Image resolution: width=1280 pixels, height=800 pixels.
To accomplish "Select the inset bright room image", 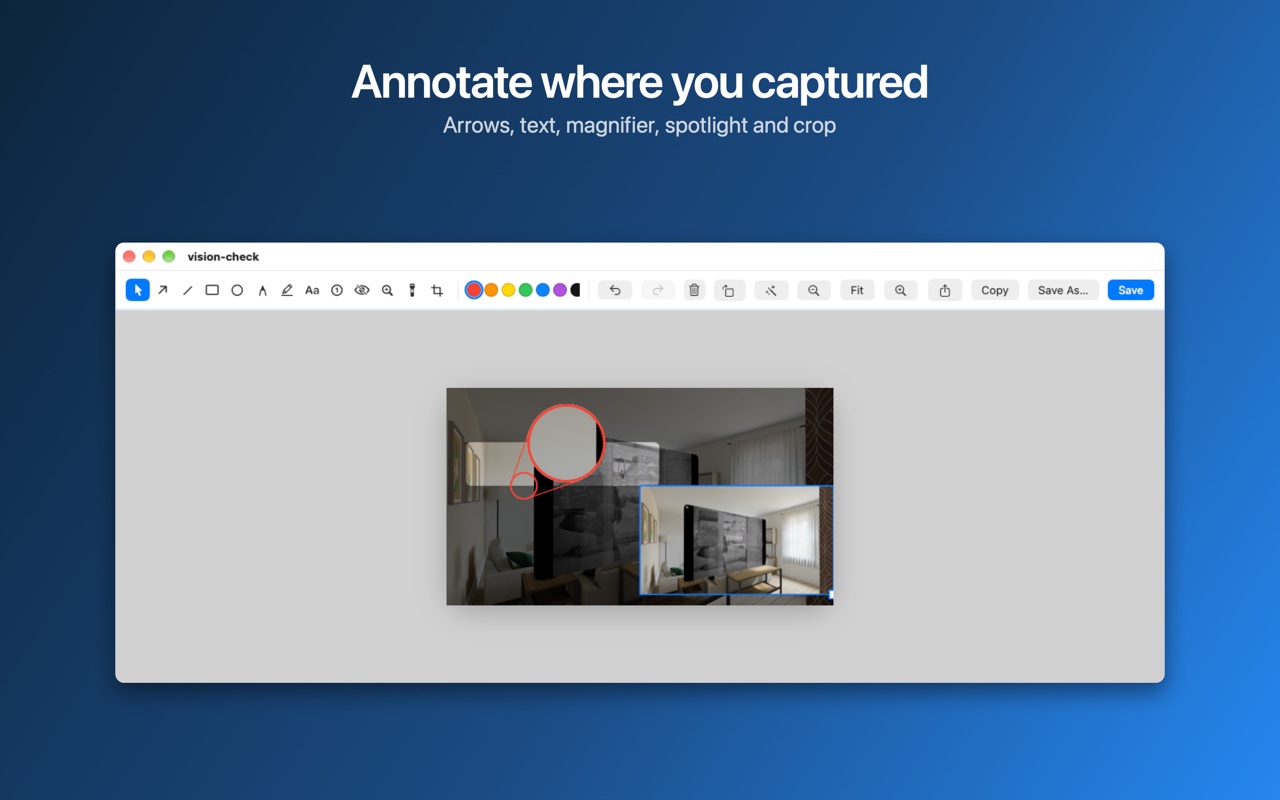I will click(736, 540).
